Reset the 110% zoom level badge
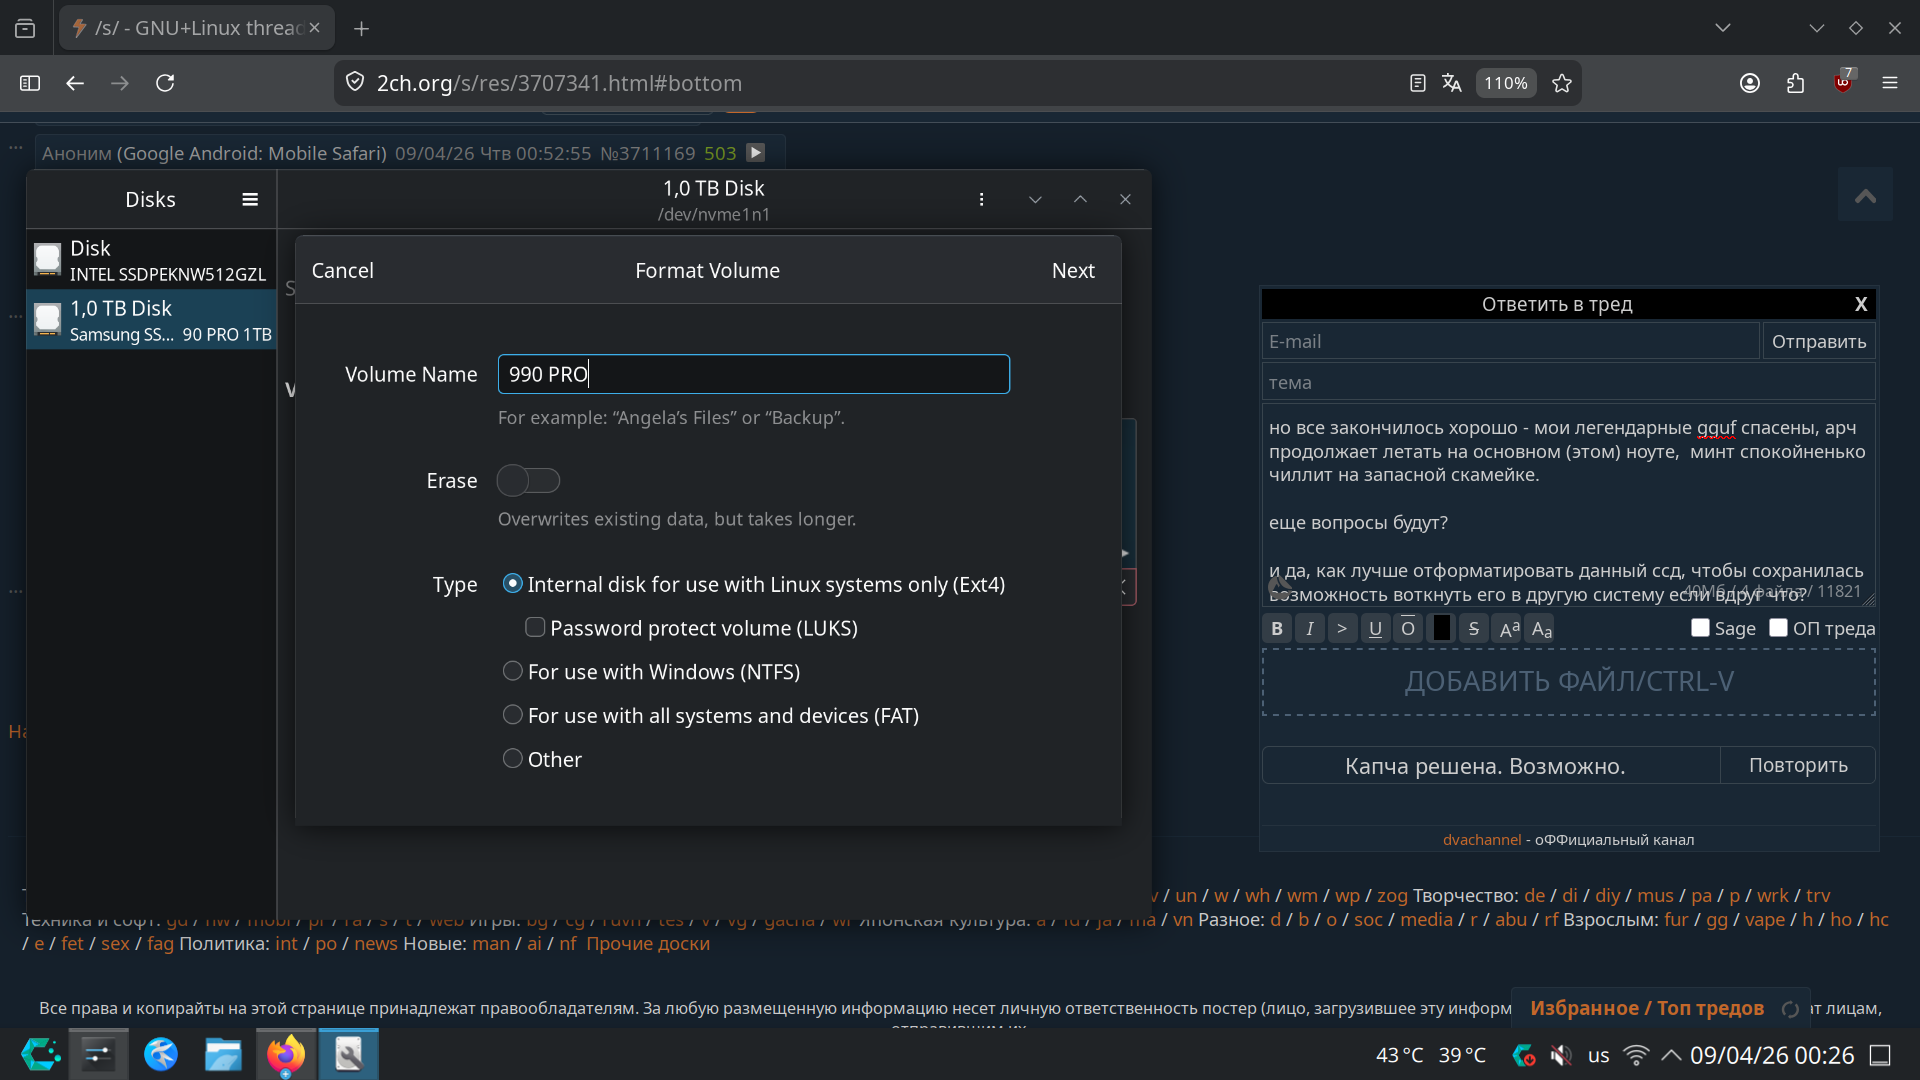1920x1080 pixels. 1506,83
